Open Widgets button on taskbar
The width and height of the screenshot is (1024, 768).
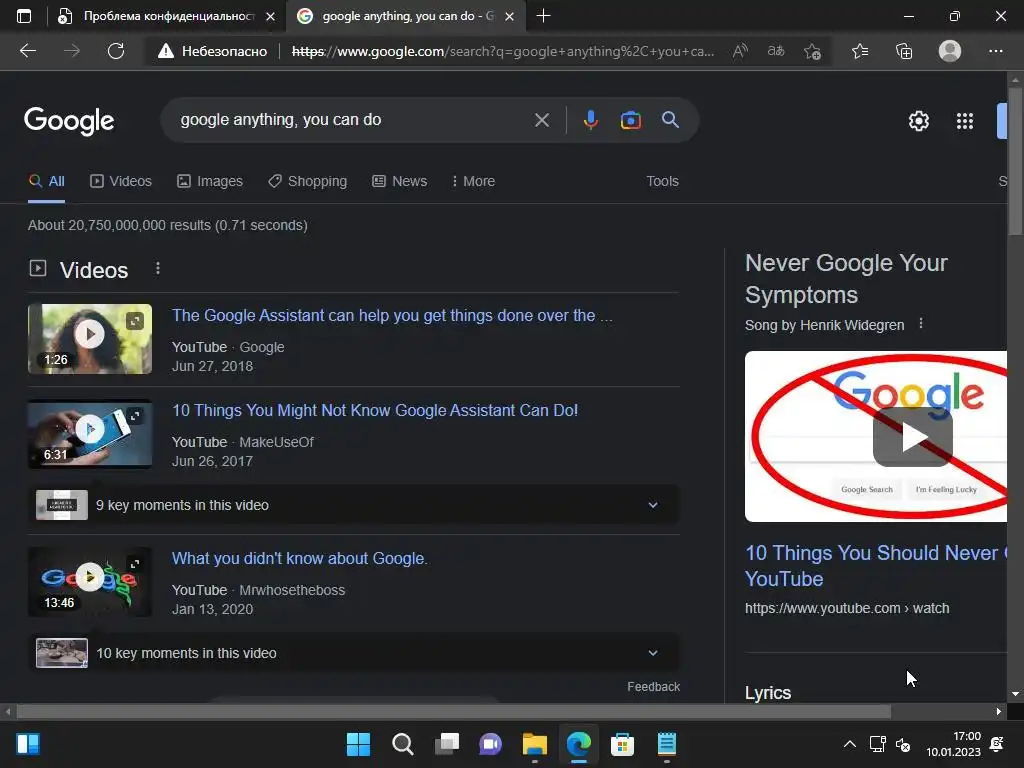[x=28, y=744]
